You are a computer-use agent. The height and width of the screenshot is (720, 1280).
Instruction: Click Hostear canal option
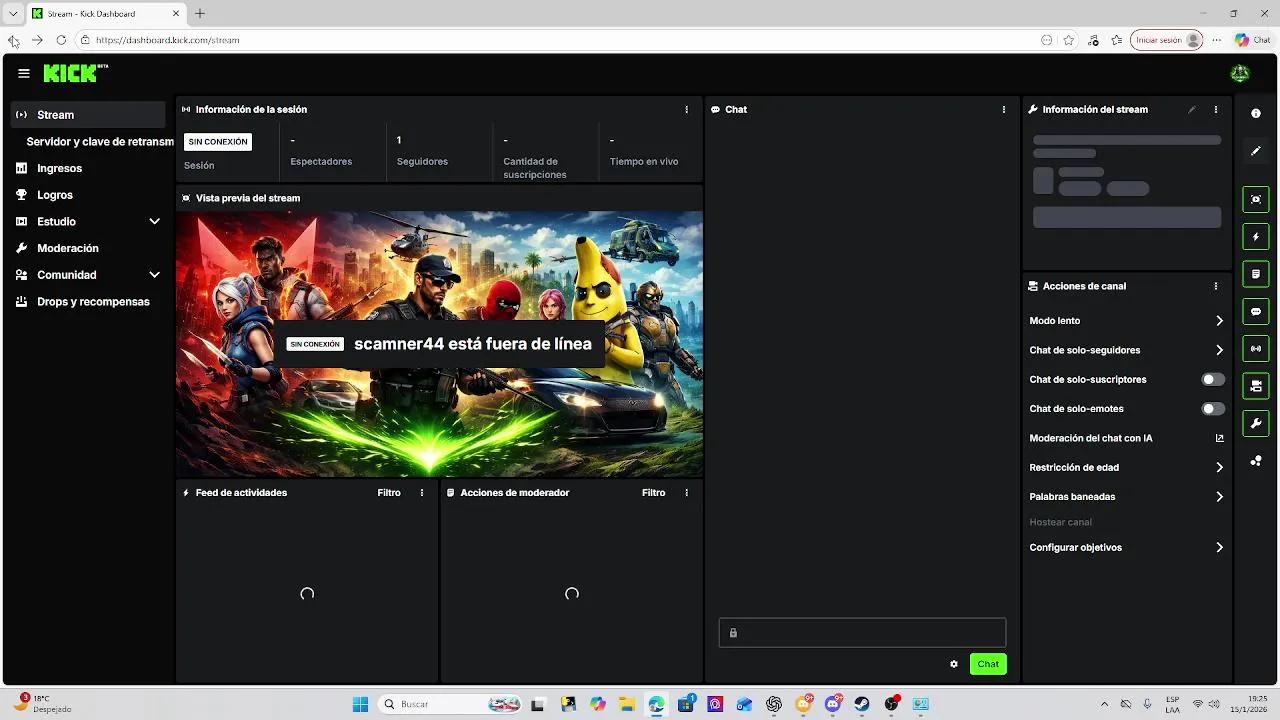click(1060, 522)
